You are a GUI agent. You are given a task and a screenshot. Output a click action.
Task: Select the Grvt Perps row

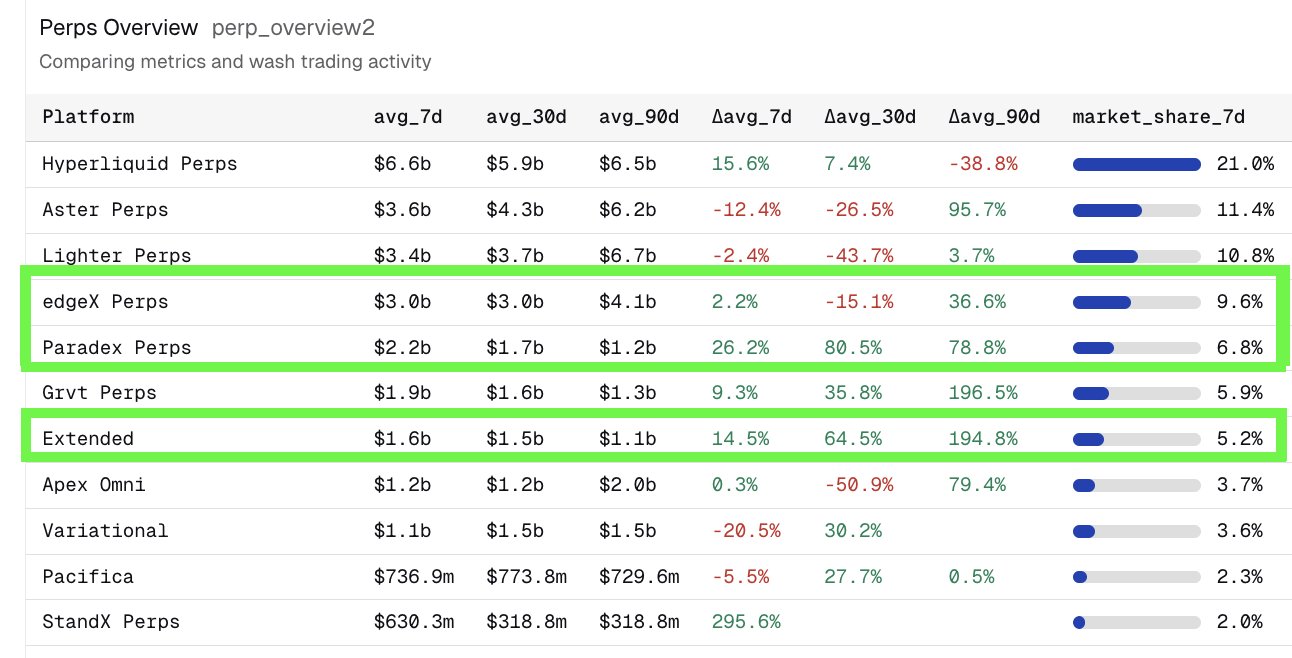pos(99,393)
